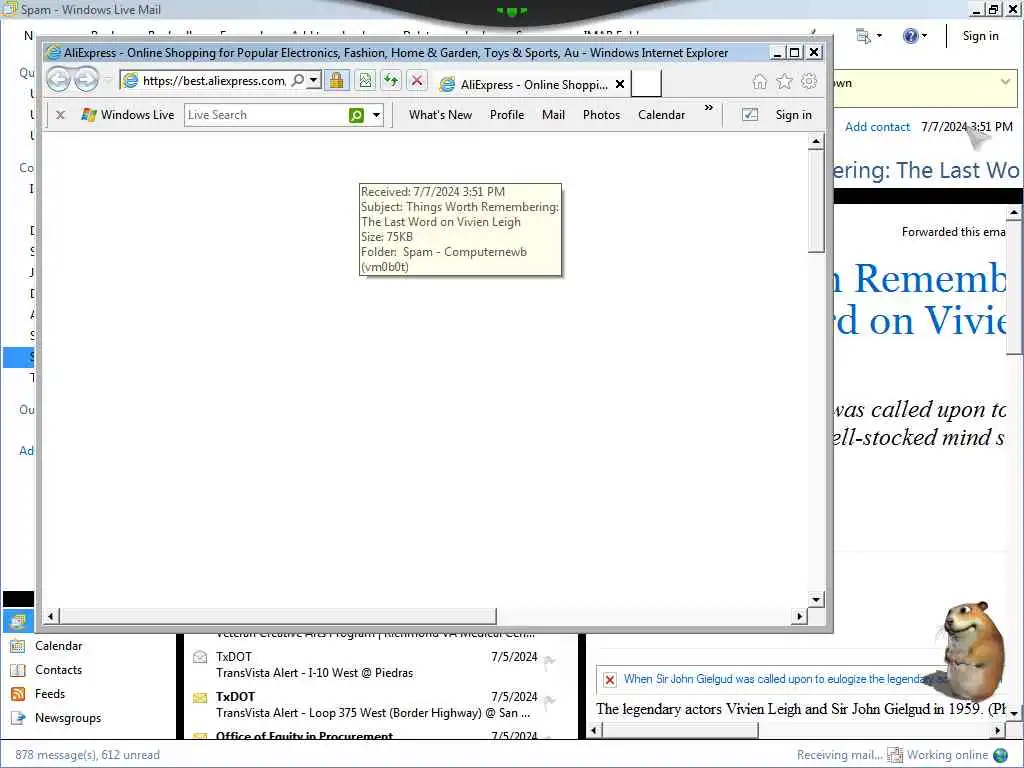Close the AliExpress tab
The image size is (1024, 768).
620,84
